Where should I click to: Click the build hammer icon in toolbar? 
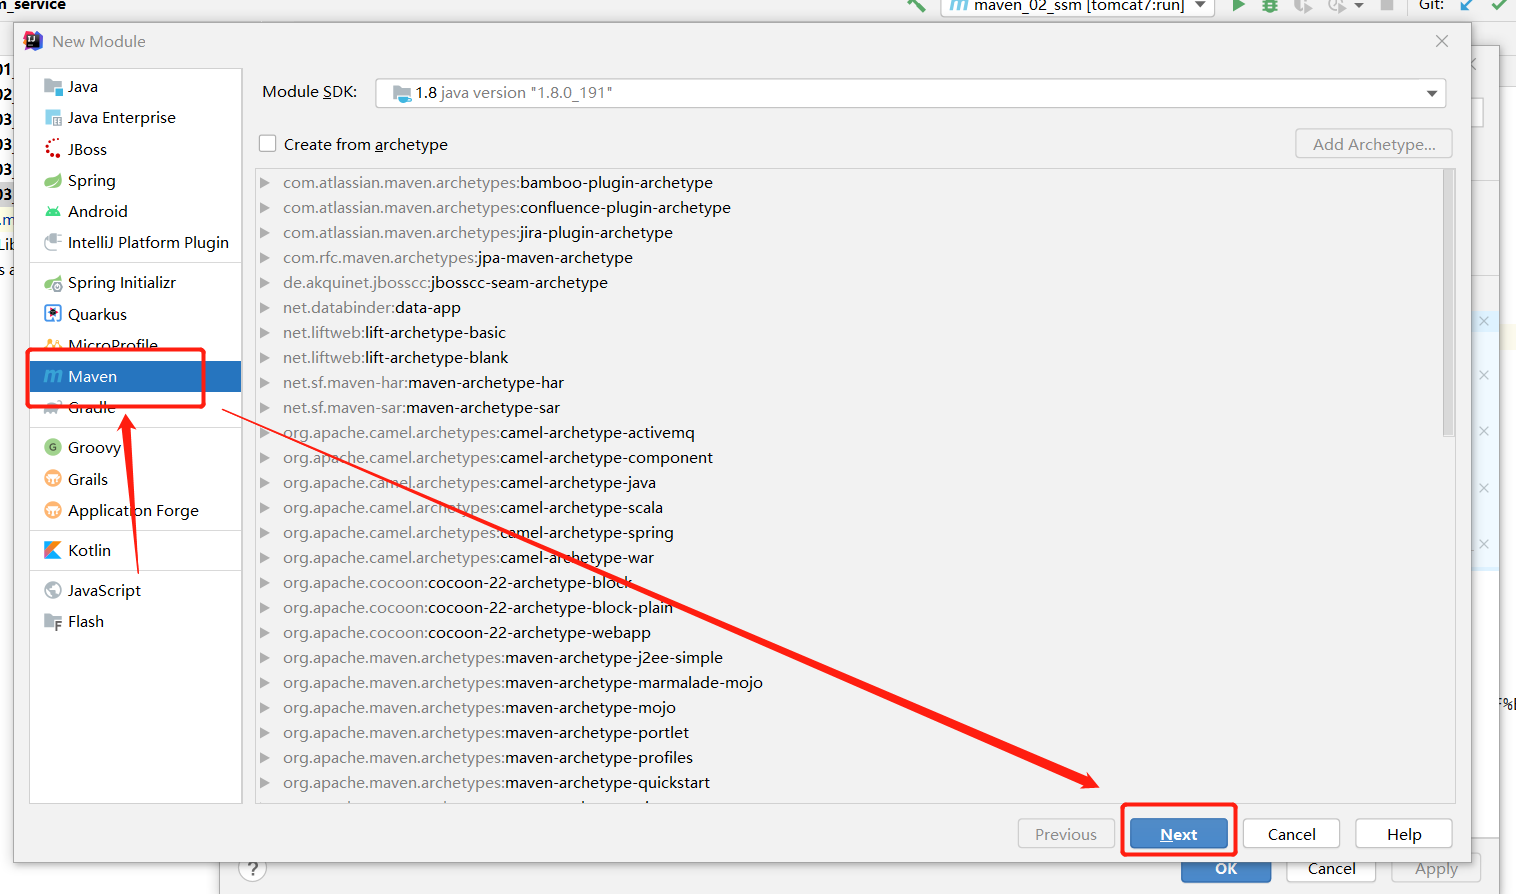pyautogui.click(x=916, y=5)
